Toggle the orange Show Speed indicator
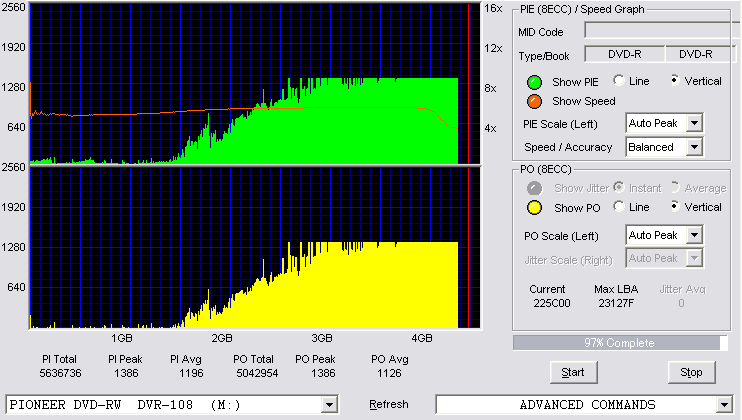Viewport: 742px width, 420px height. (x=534, y=101)
